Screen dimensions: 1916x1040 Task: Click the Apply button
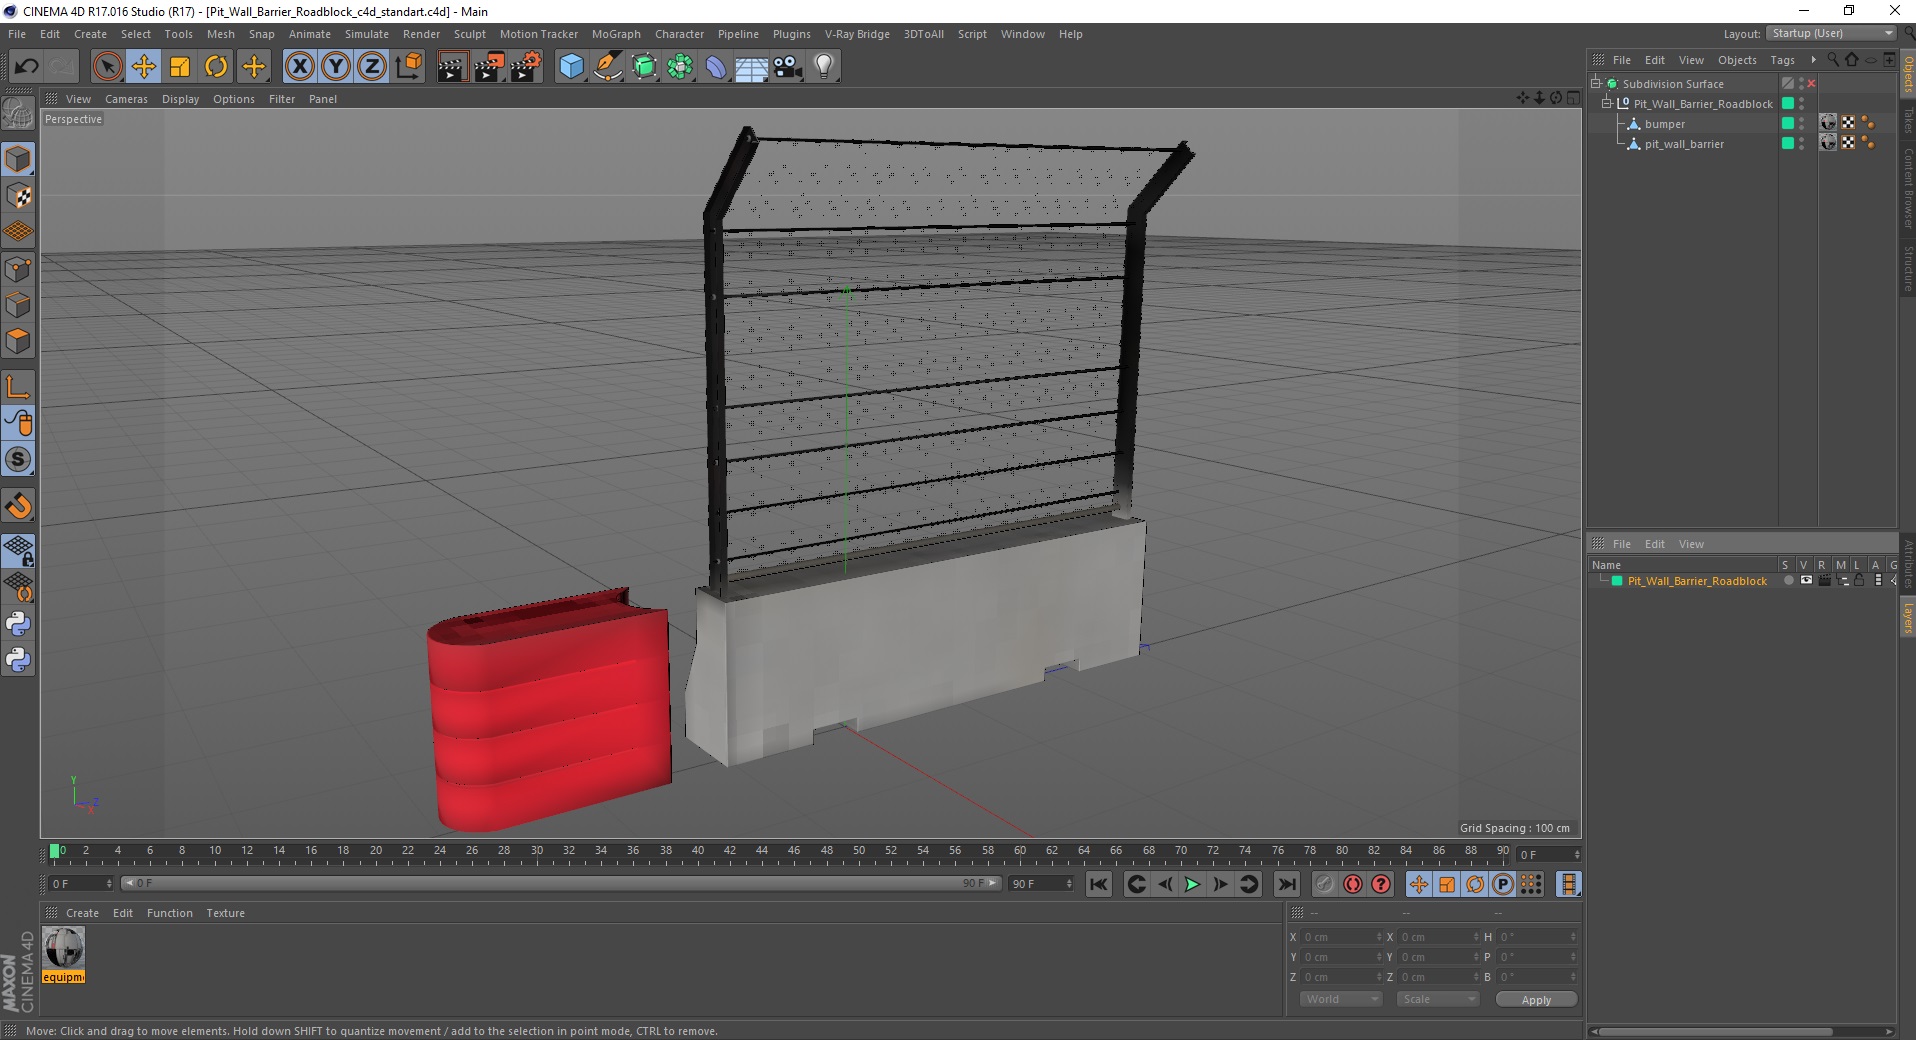click(1536, 1000)
